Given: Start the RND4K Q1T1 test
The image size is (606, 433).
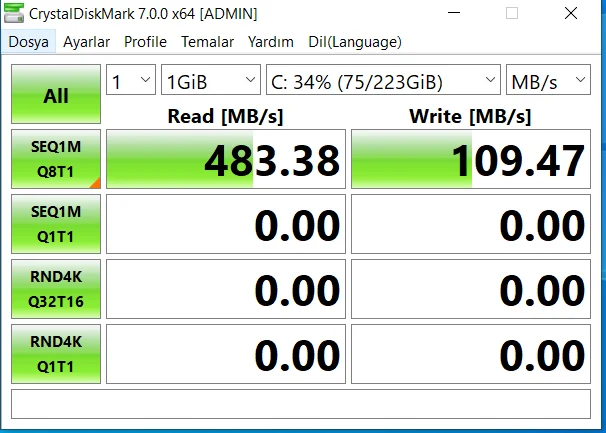Looking at the screenshot, I should click(x=56, y=354).
